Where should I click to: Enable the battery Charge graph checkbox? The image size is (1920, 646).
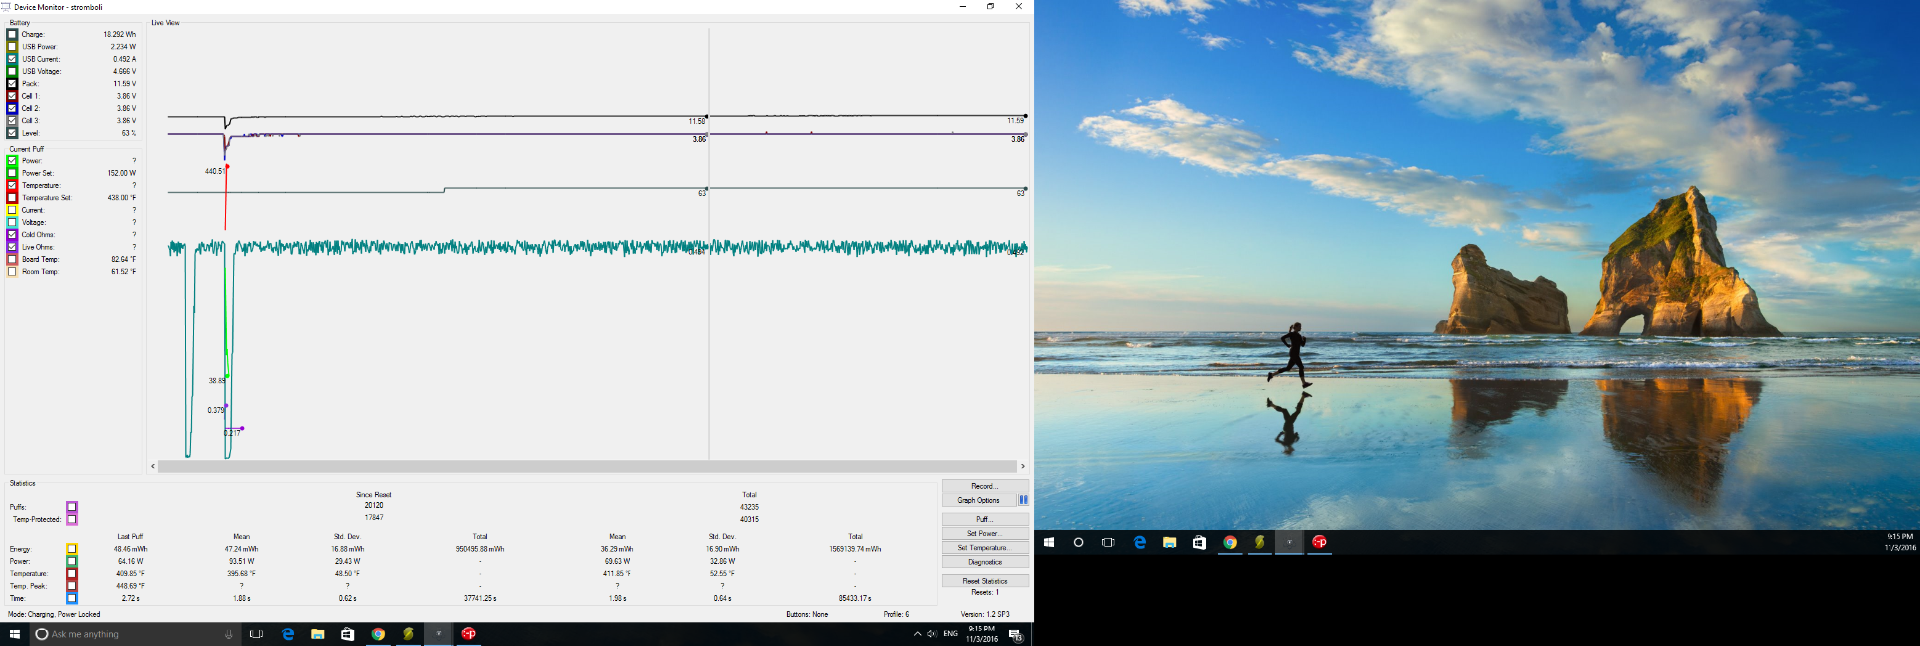pos(12,34)
